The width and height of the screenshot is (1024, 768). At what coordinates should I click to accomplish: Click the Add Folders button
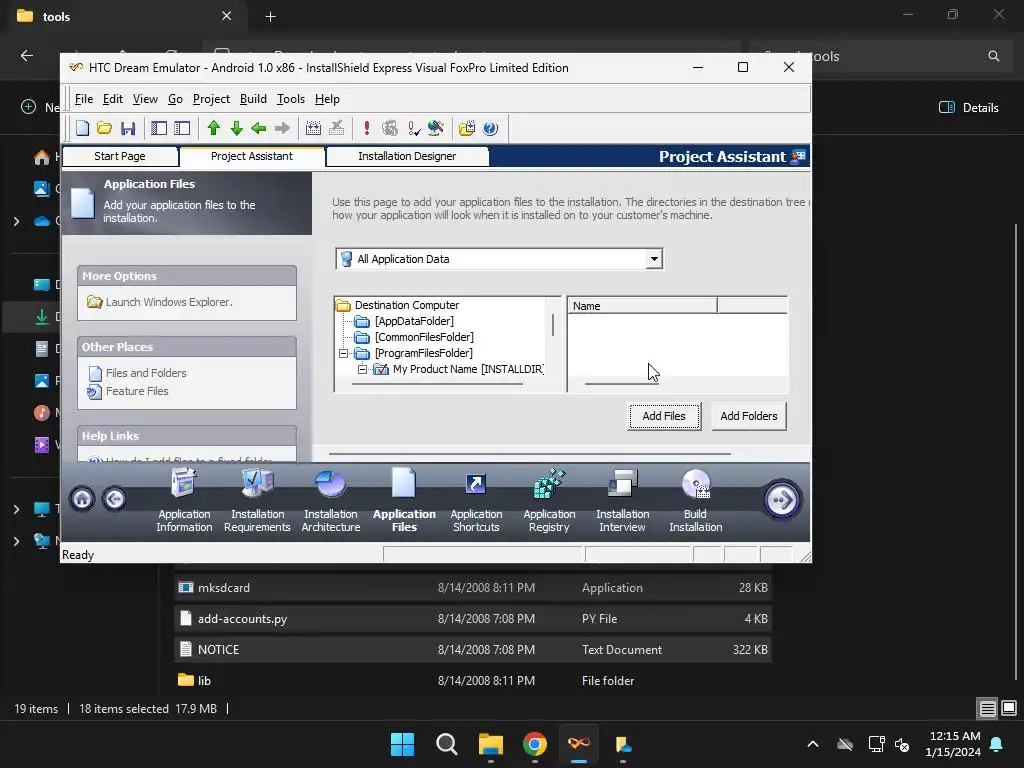[x=748, y=417]
